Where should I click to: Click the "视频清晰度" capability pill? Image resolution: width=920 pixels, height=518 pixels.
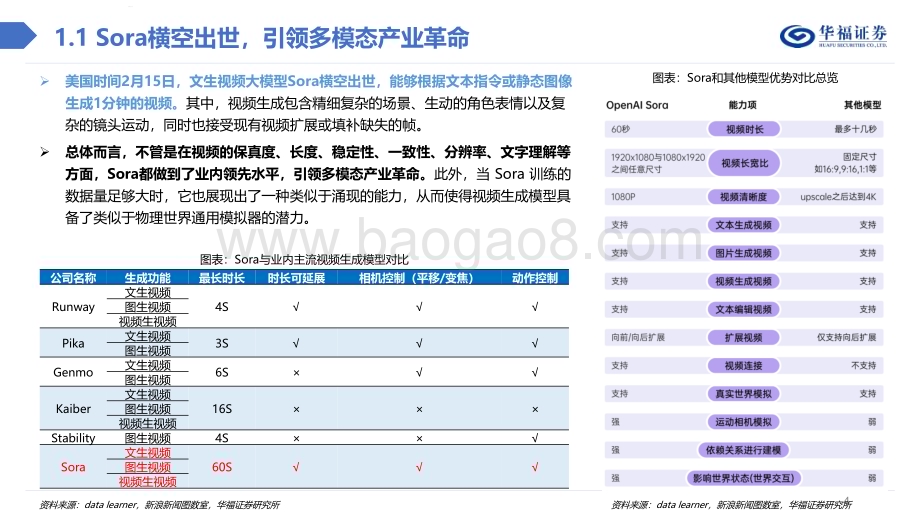pyautogui.click(x=744, y=197)
